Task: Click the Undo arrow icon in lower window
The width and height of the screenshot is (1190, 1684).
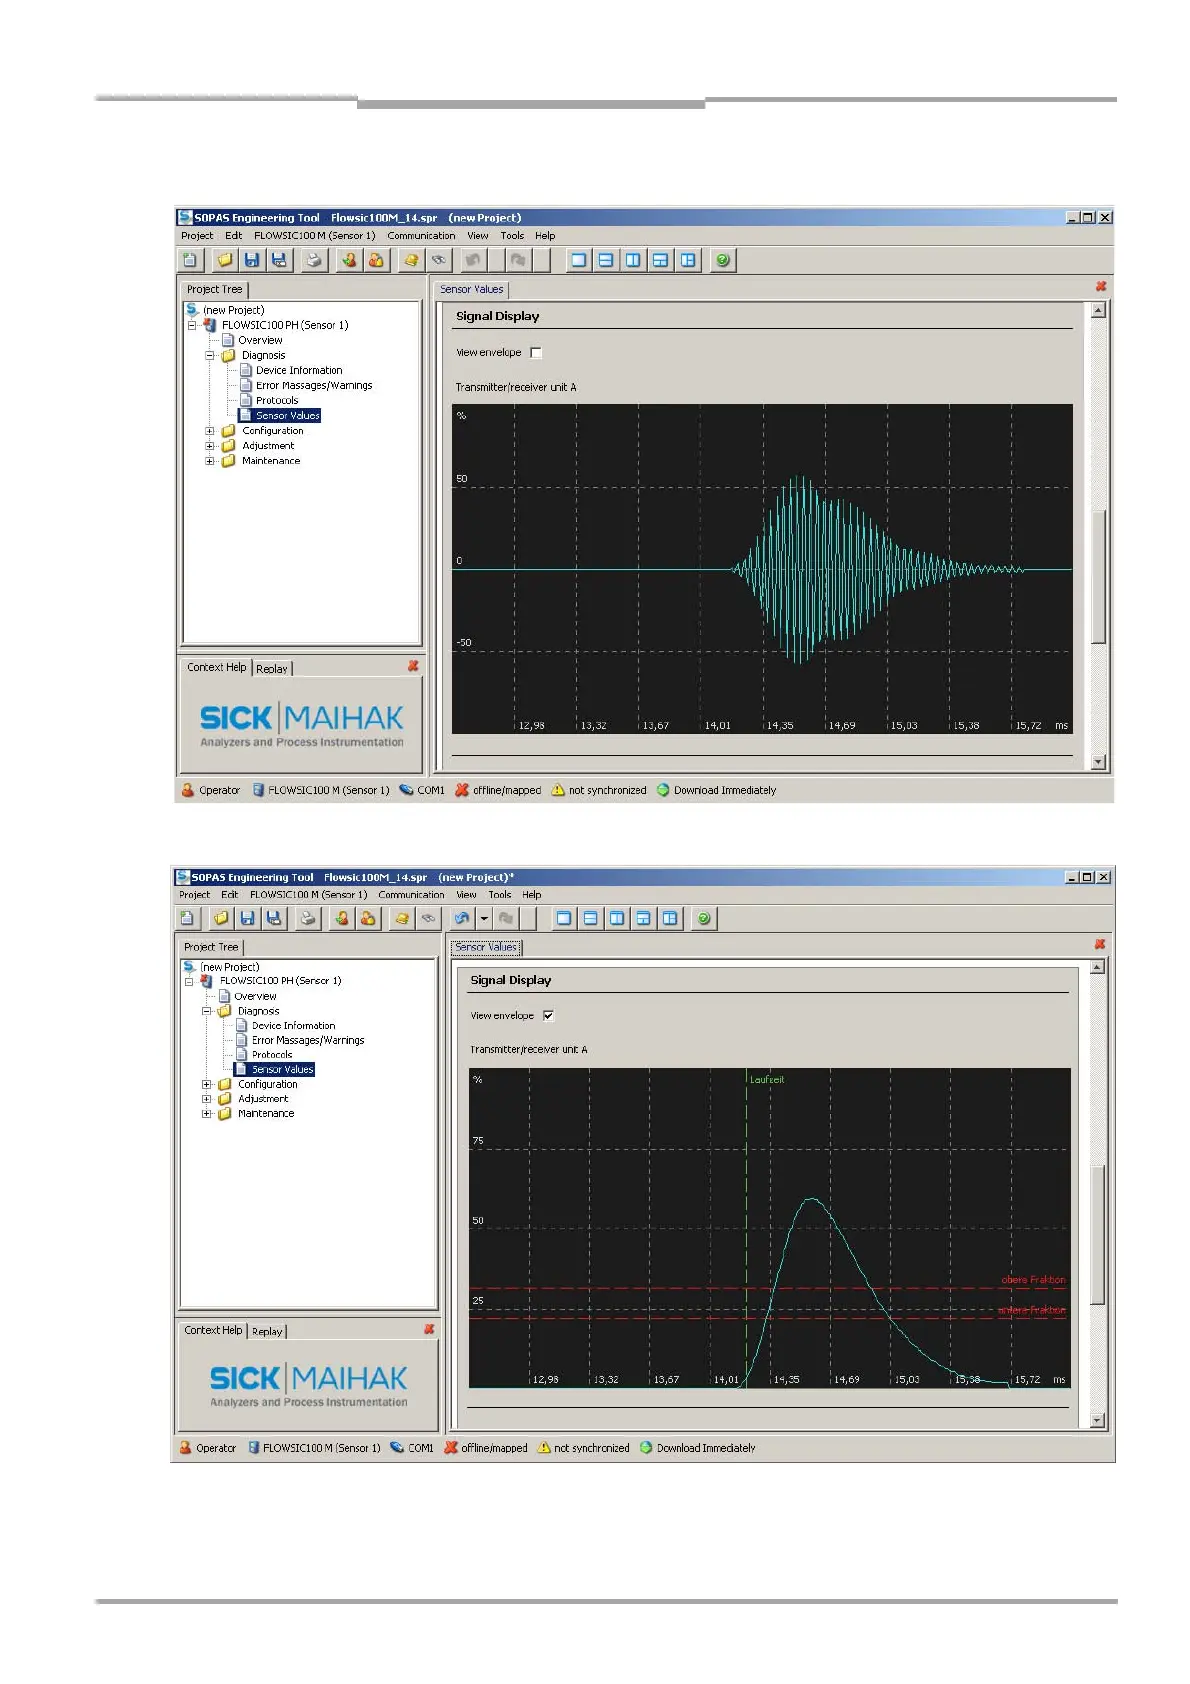Action: (x=461, y=918)
